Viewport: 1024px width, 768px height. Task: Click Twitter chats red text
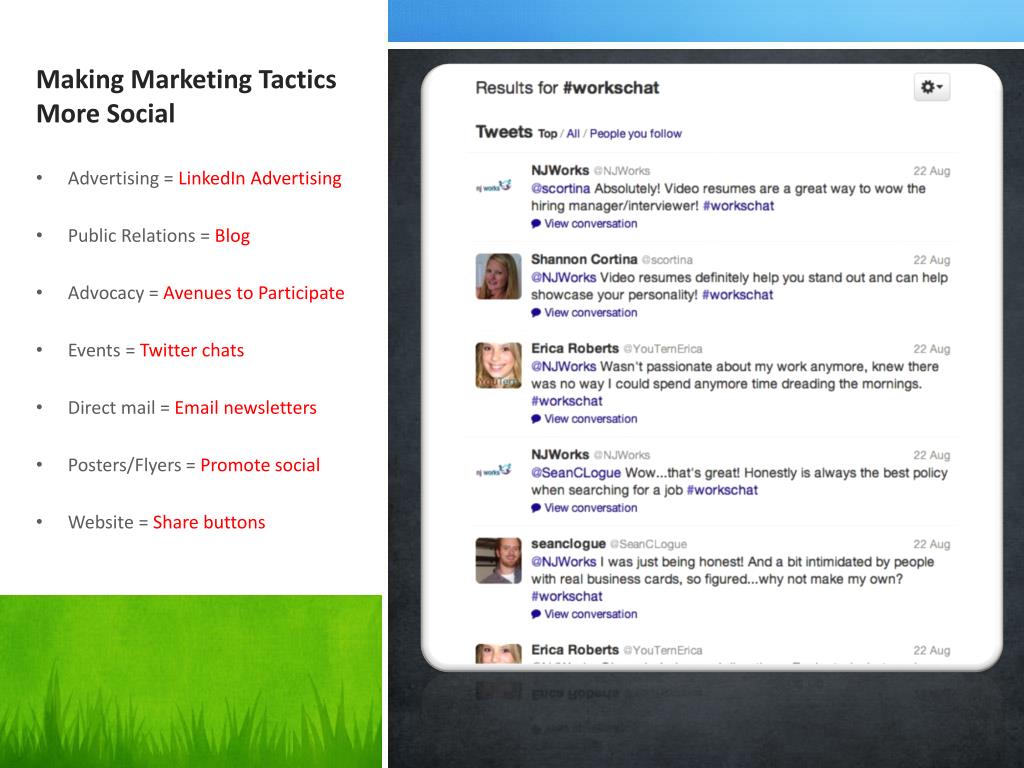(x=191, y=351)
